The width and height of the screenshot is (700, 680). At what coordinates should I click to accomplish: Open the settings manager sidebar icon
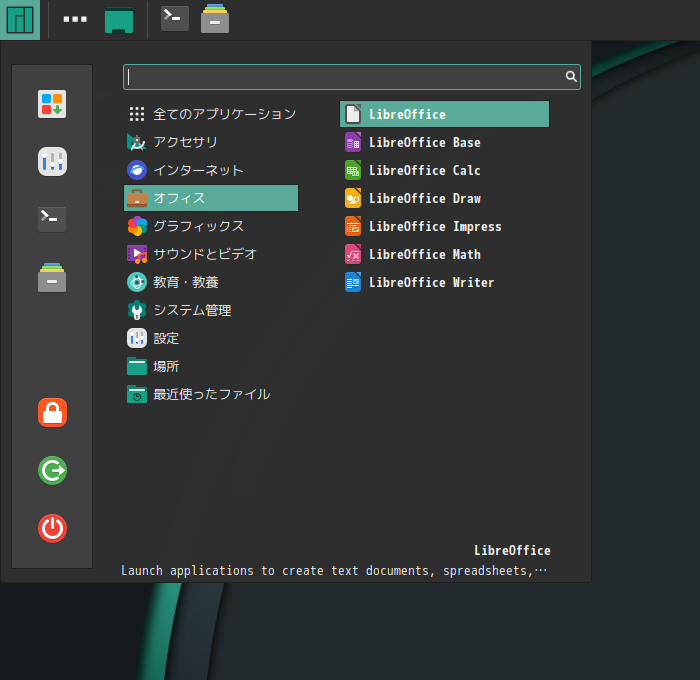click(x=52, y=162)
